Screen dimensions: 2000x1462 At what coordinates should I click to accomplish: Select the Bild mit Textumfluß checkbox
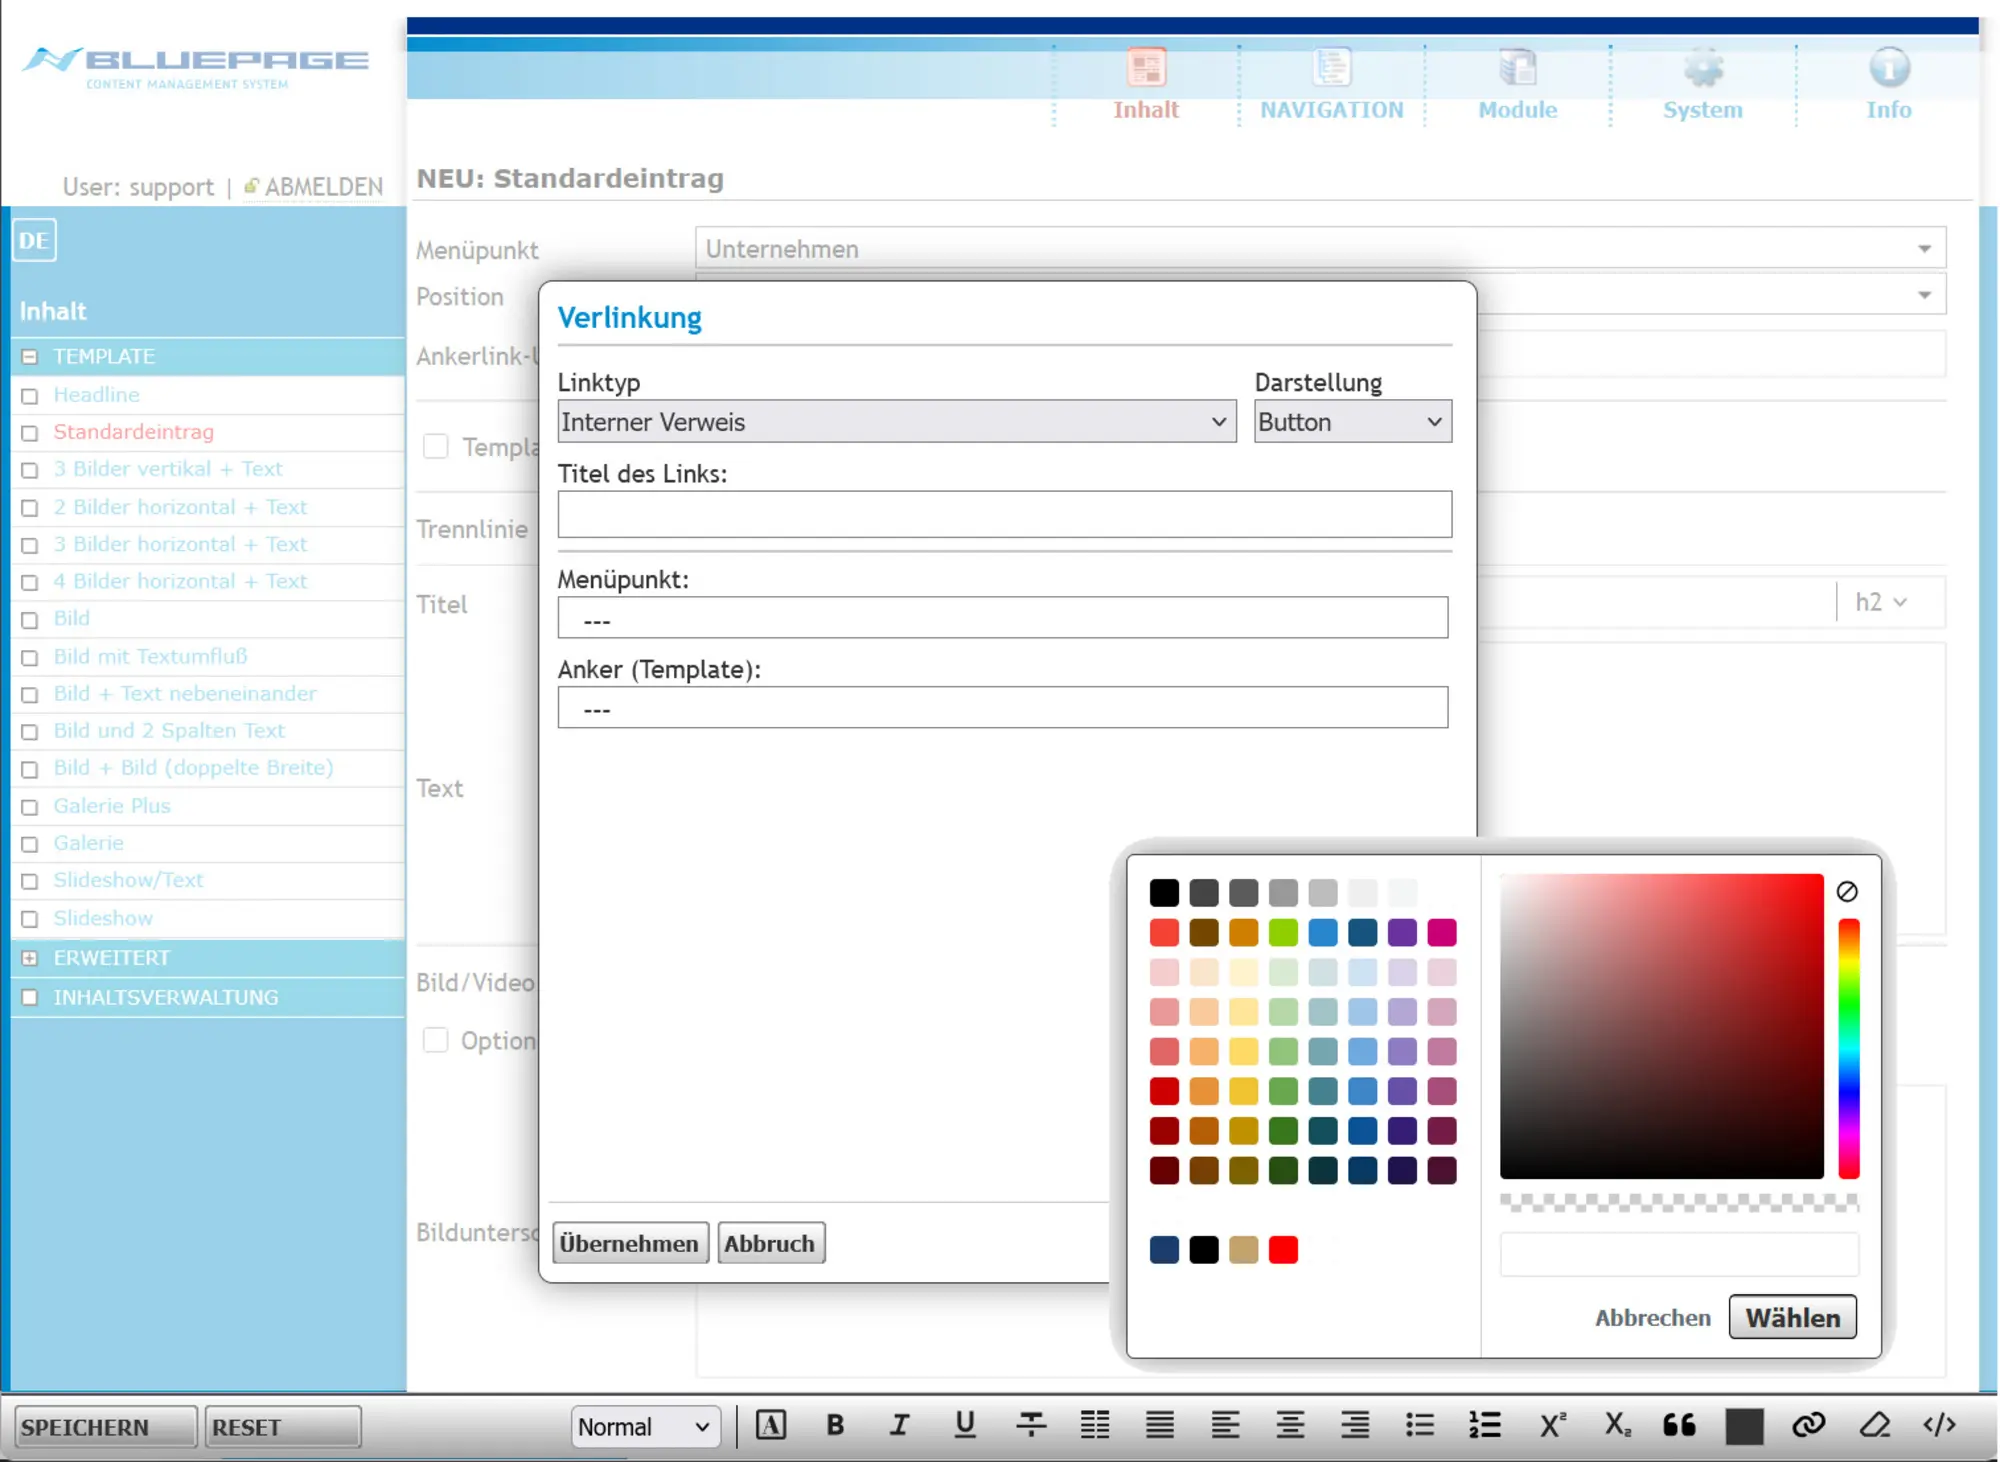coord(30,658)
